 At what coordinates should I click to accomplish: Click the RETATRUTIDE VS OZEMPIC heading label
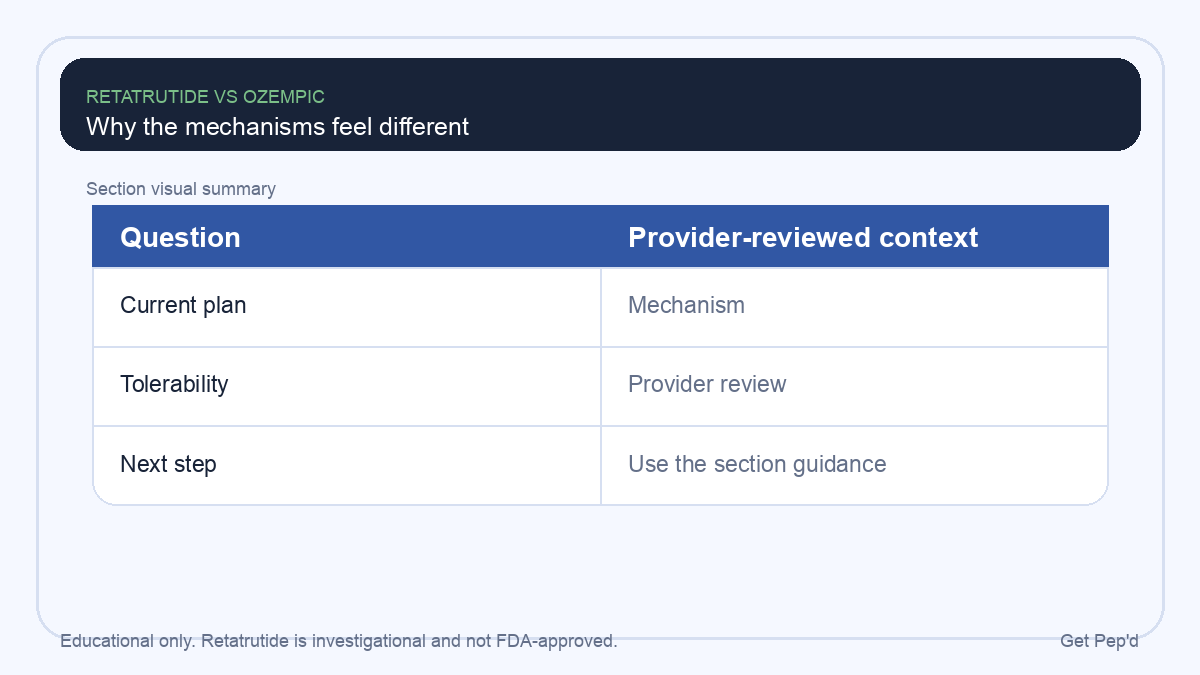pyautogui.click(x=205, y=97)
